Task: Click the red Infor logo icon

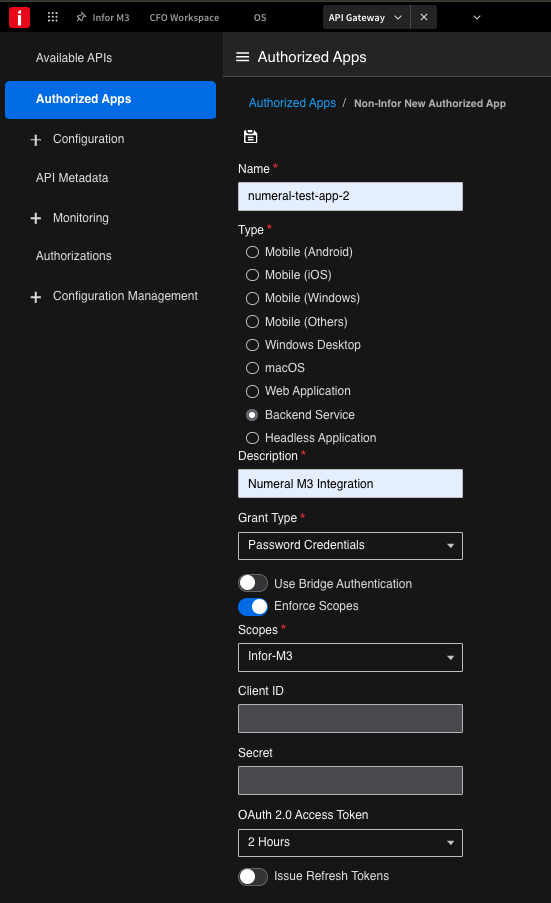Action: (19, 17)
